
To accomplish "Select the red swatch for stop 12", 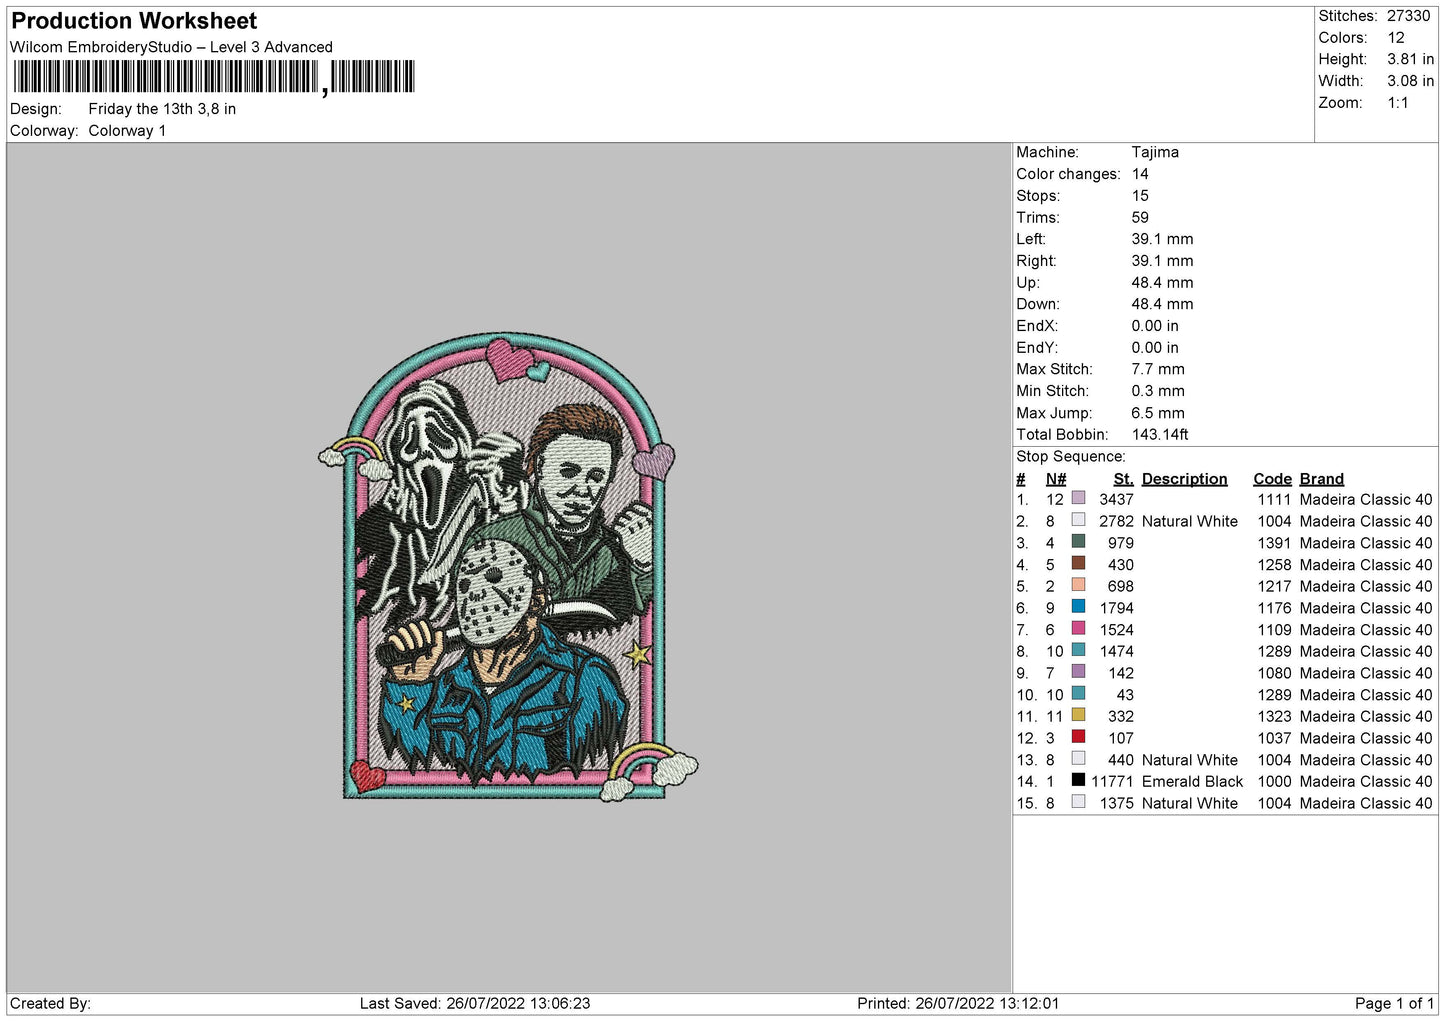I will [x=1078, y=736].
